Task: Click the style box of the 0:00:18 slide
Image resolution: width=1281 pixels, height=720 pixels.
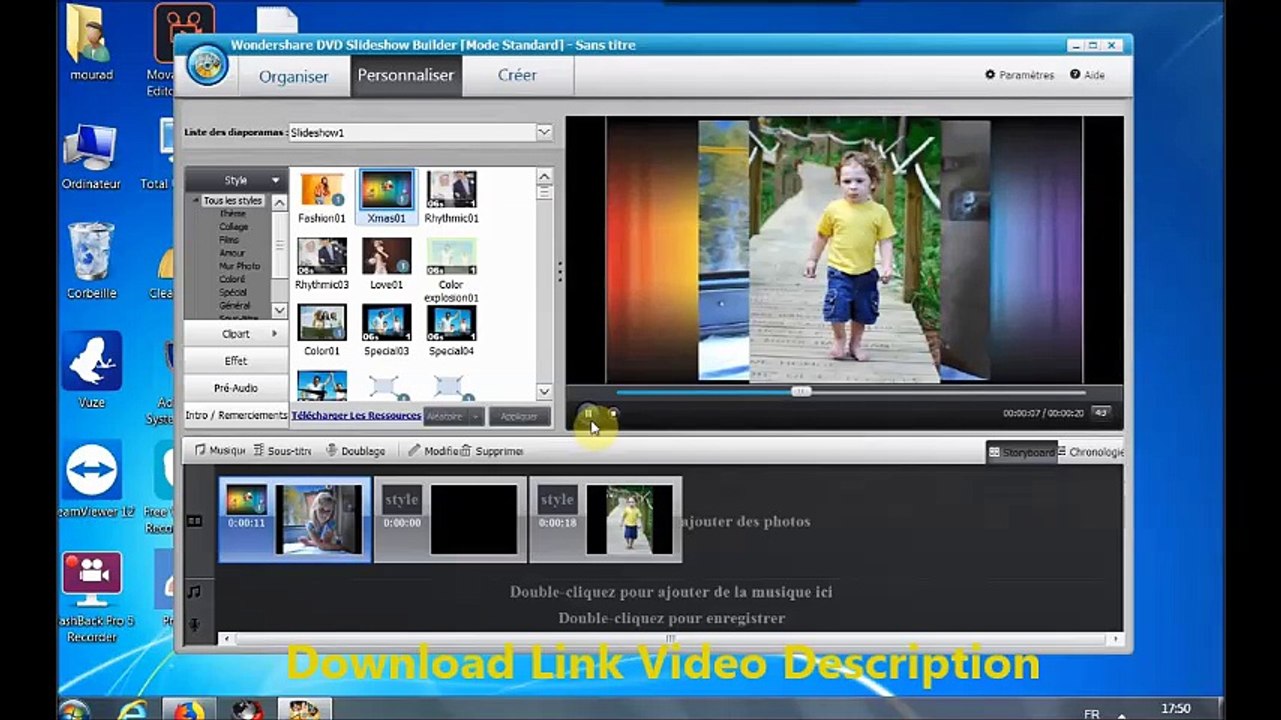Action: point(557,500)
